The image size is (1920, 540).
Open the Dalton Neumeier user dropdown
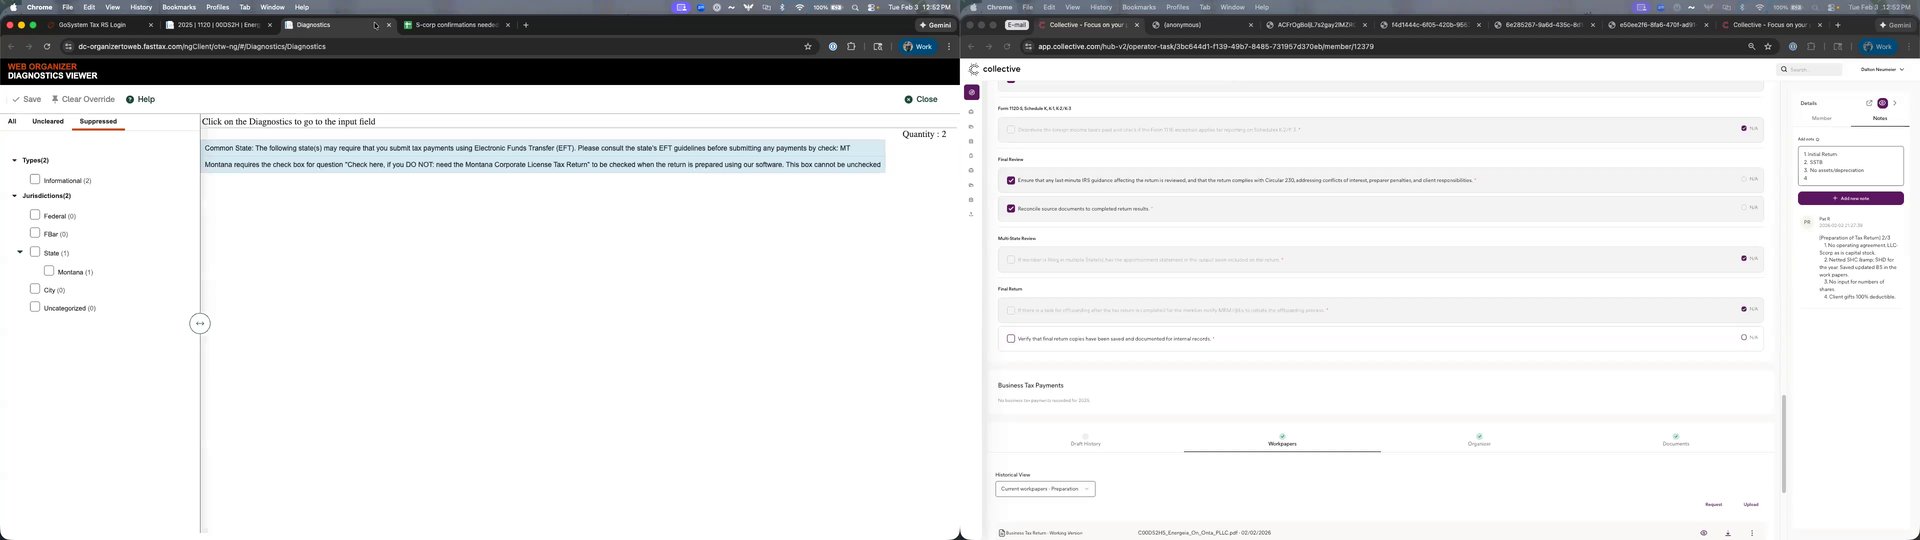1882,69
